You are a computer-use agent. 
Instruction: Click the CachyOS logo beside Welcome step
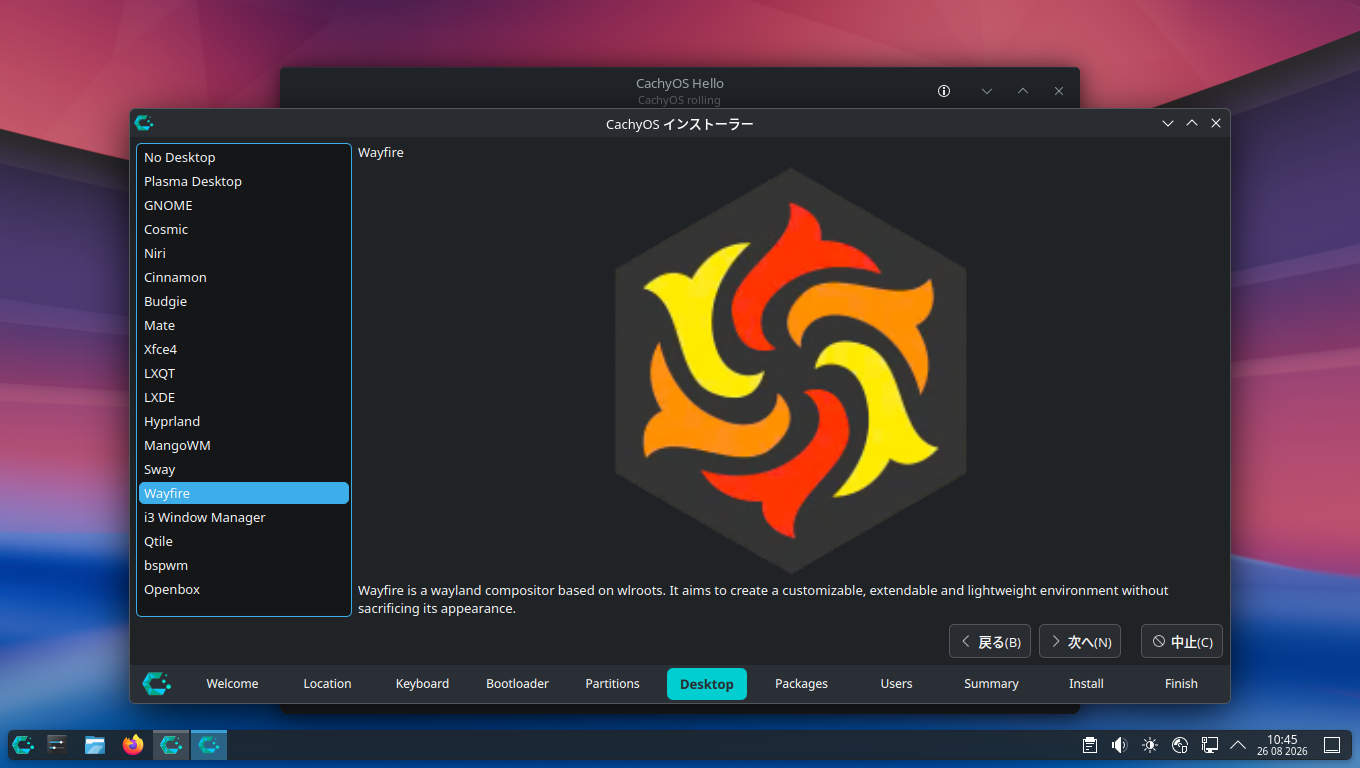coord(157,683)
